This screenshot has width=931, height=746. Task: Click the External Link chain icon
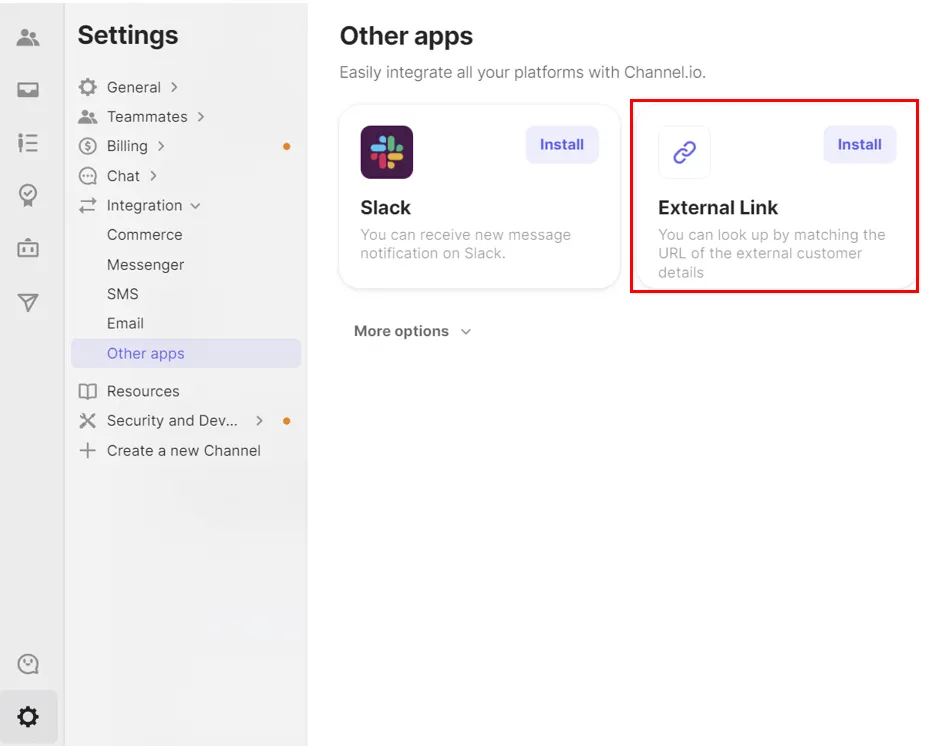(x=684, y=152)
